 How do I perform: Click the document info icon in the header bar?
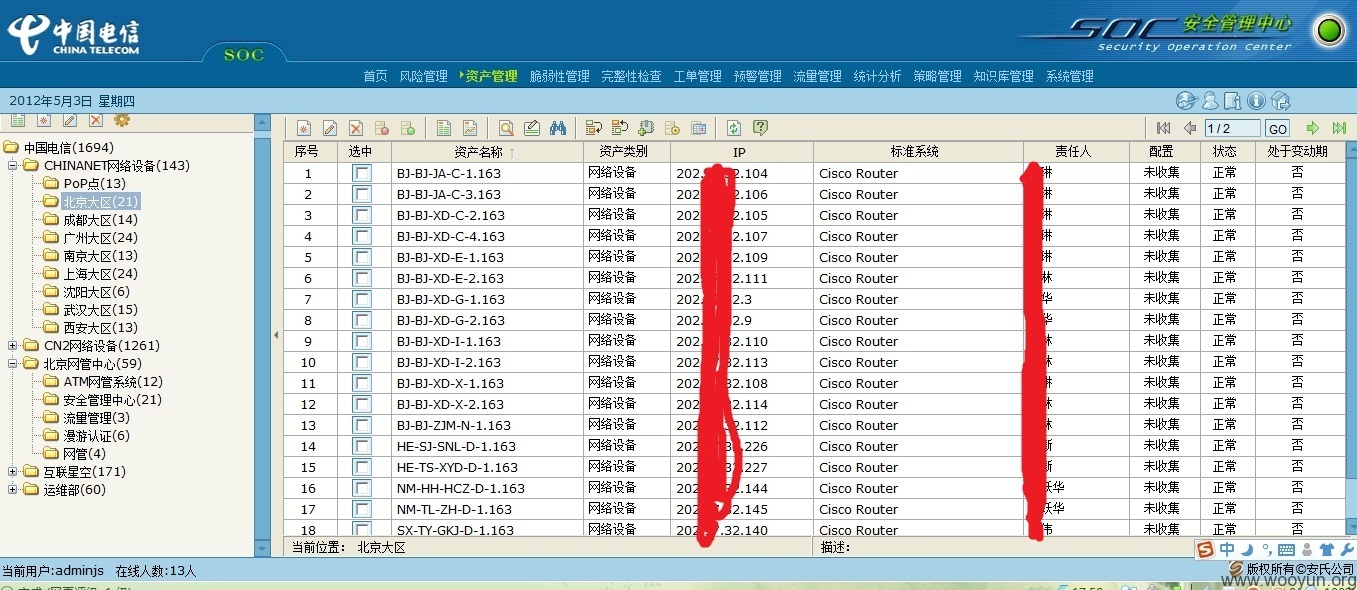1233,100
